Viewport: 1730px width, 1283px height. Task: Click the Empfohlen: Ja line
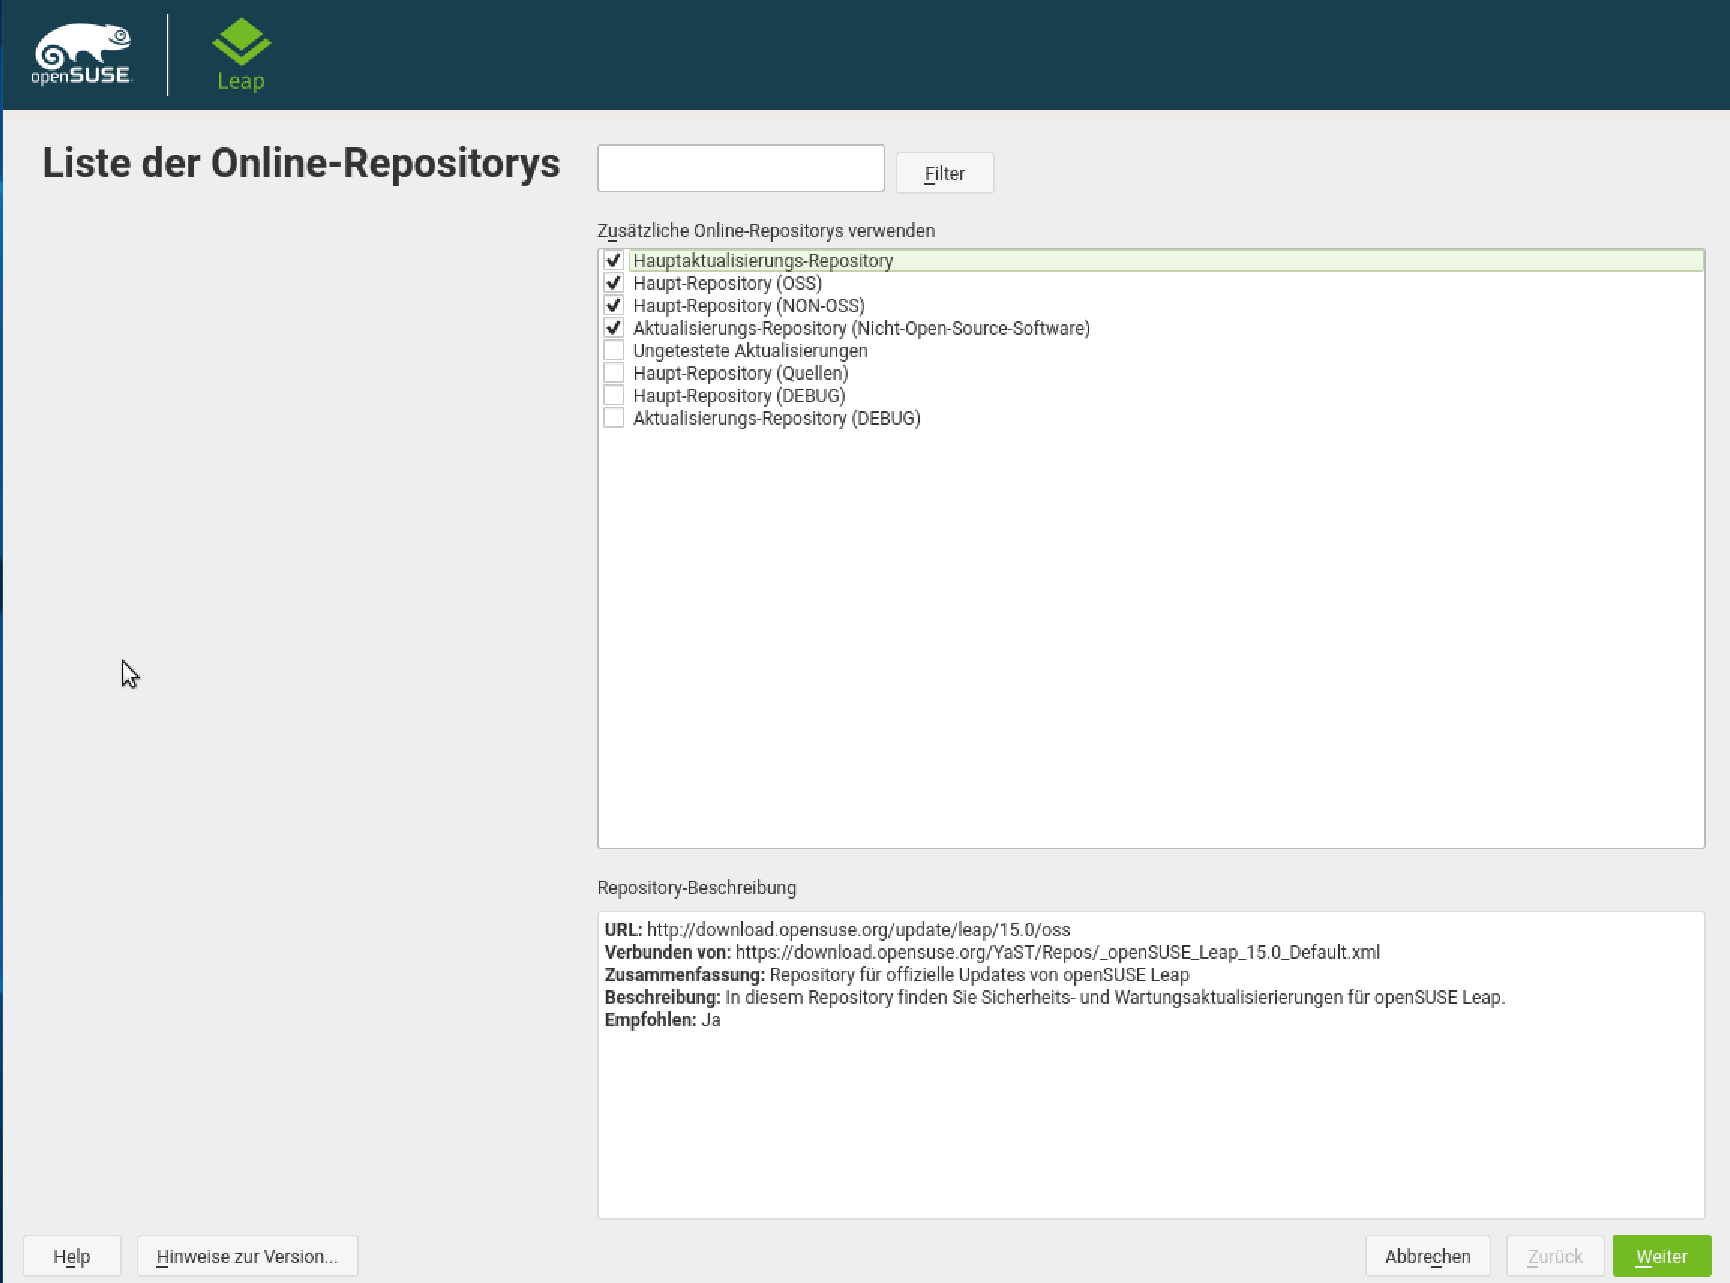tap(663, 1019)
